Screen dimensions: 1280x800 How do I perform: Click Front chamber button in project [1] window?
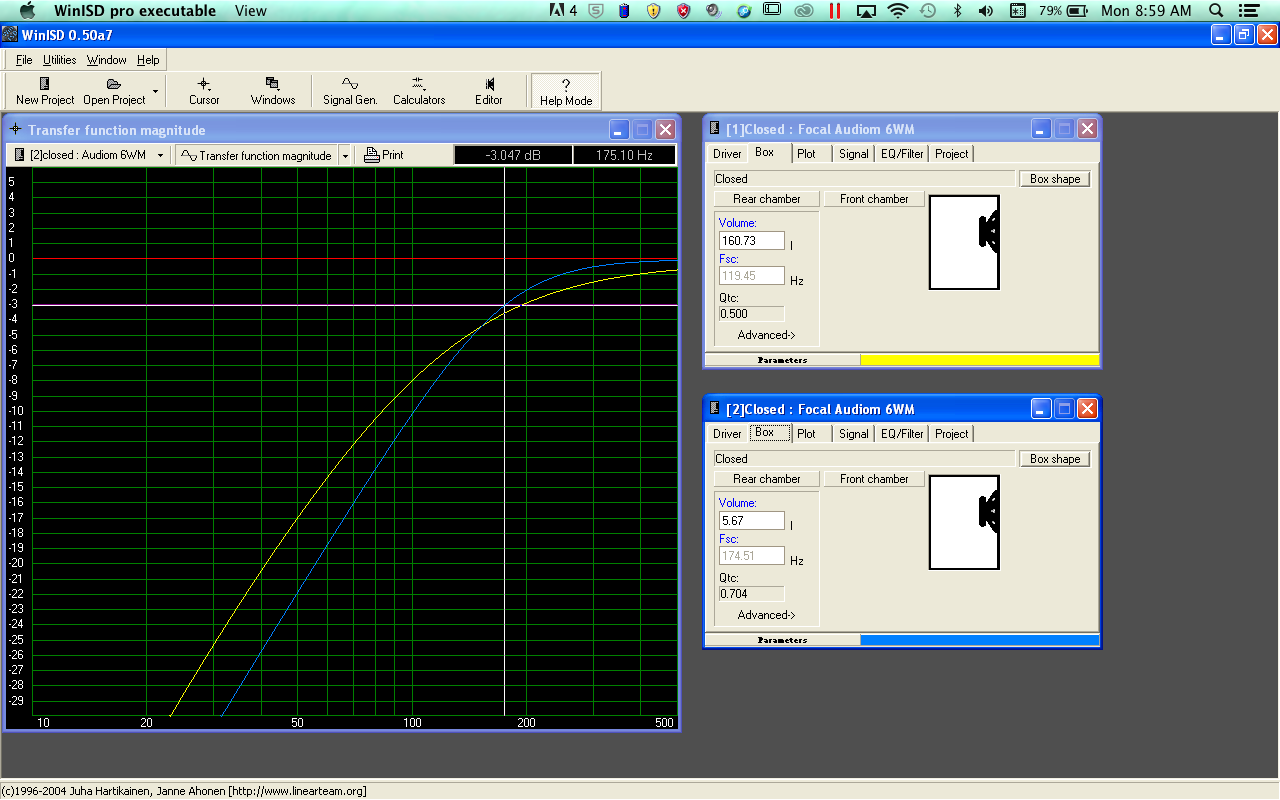tap(874, 199)
